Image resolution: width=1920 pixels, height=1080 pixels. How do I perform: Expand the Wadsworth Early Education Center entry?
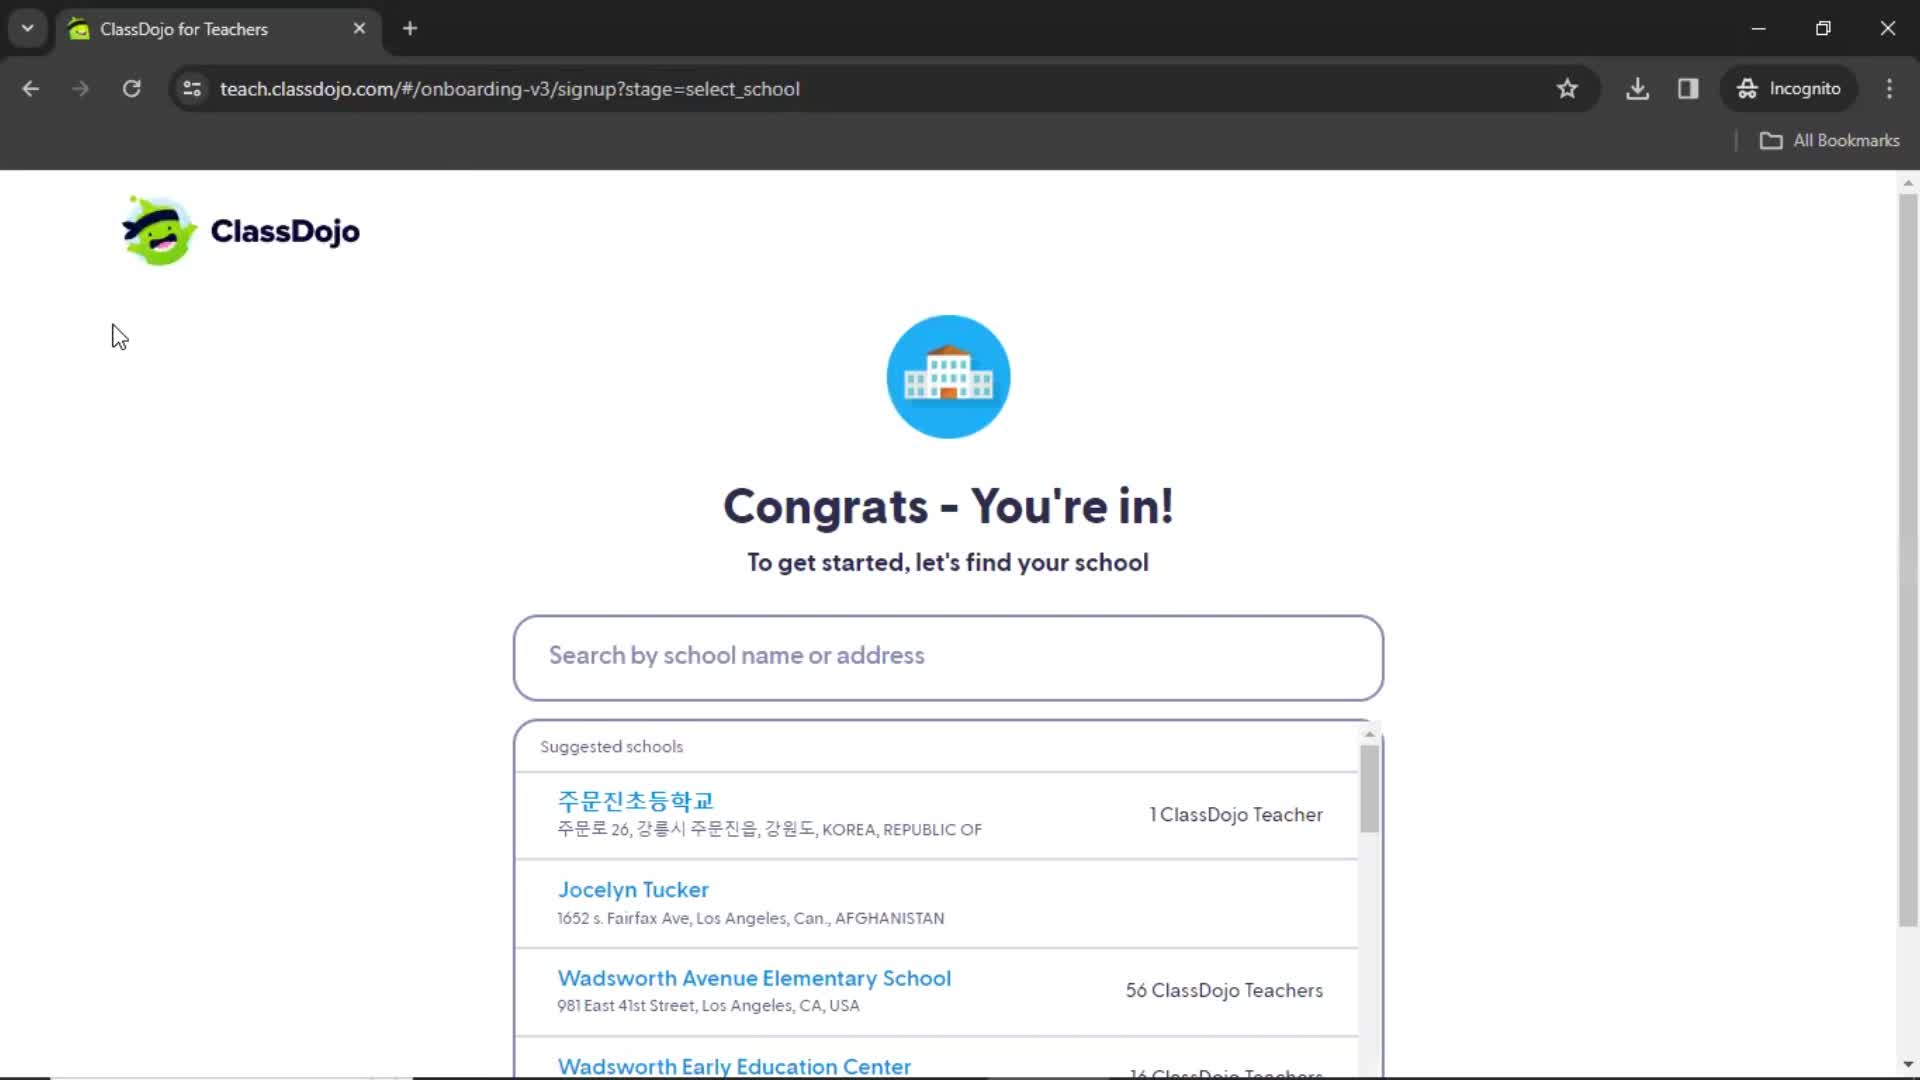click(x=735, y=1065)
